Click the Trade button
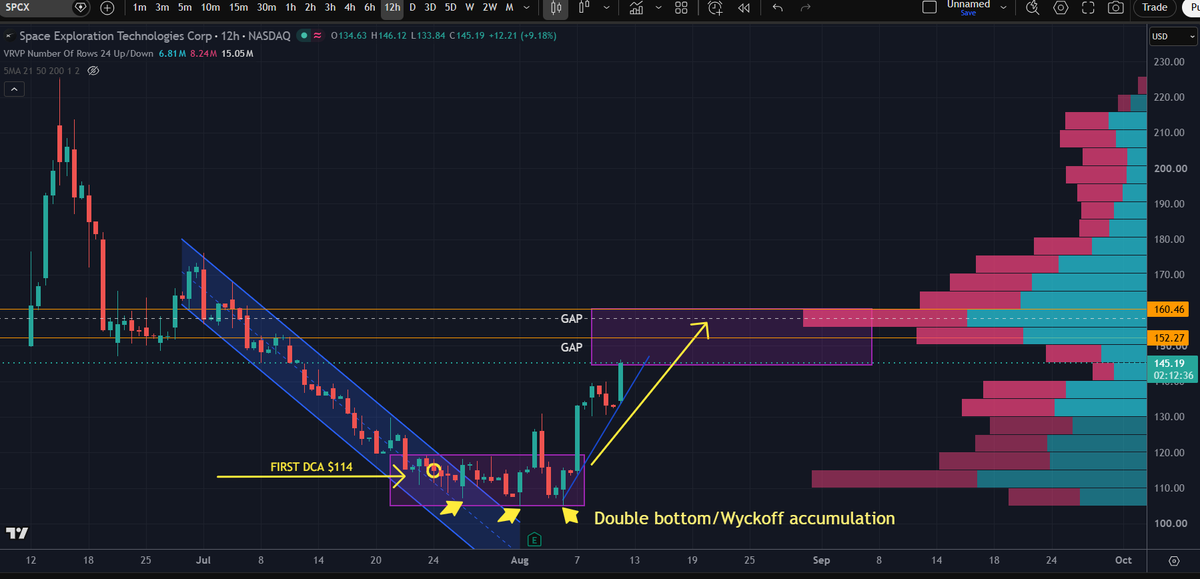Screen dimensions: 1200x579 pos(1155,7)
